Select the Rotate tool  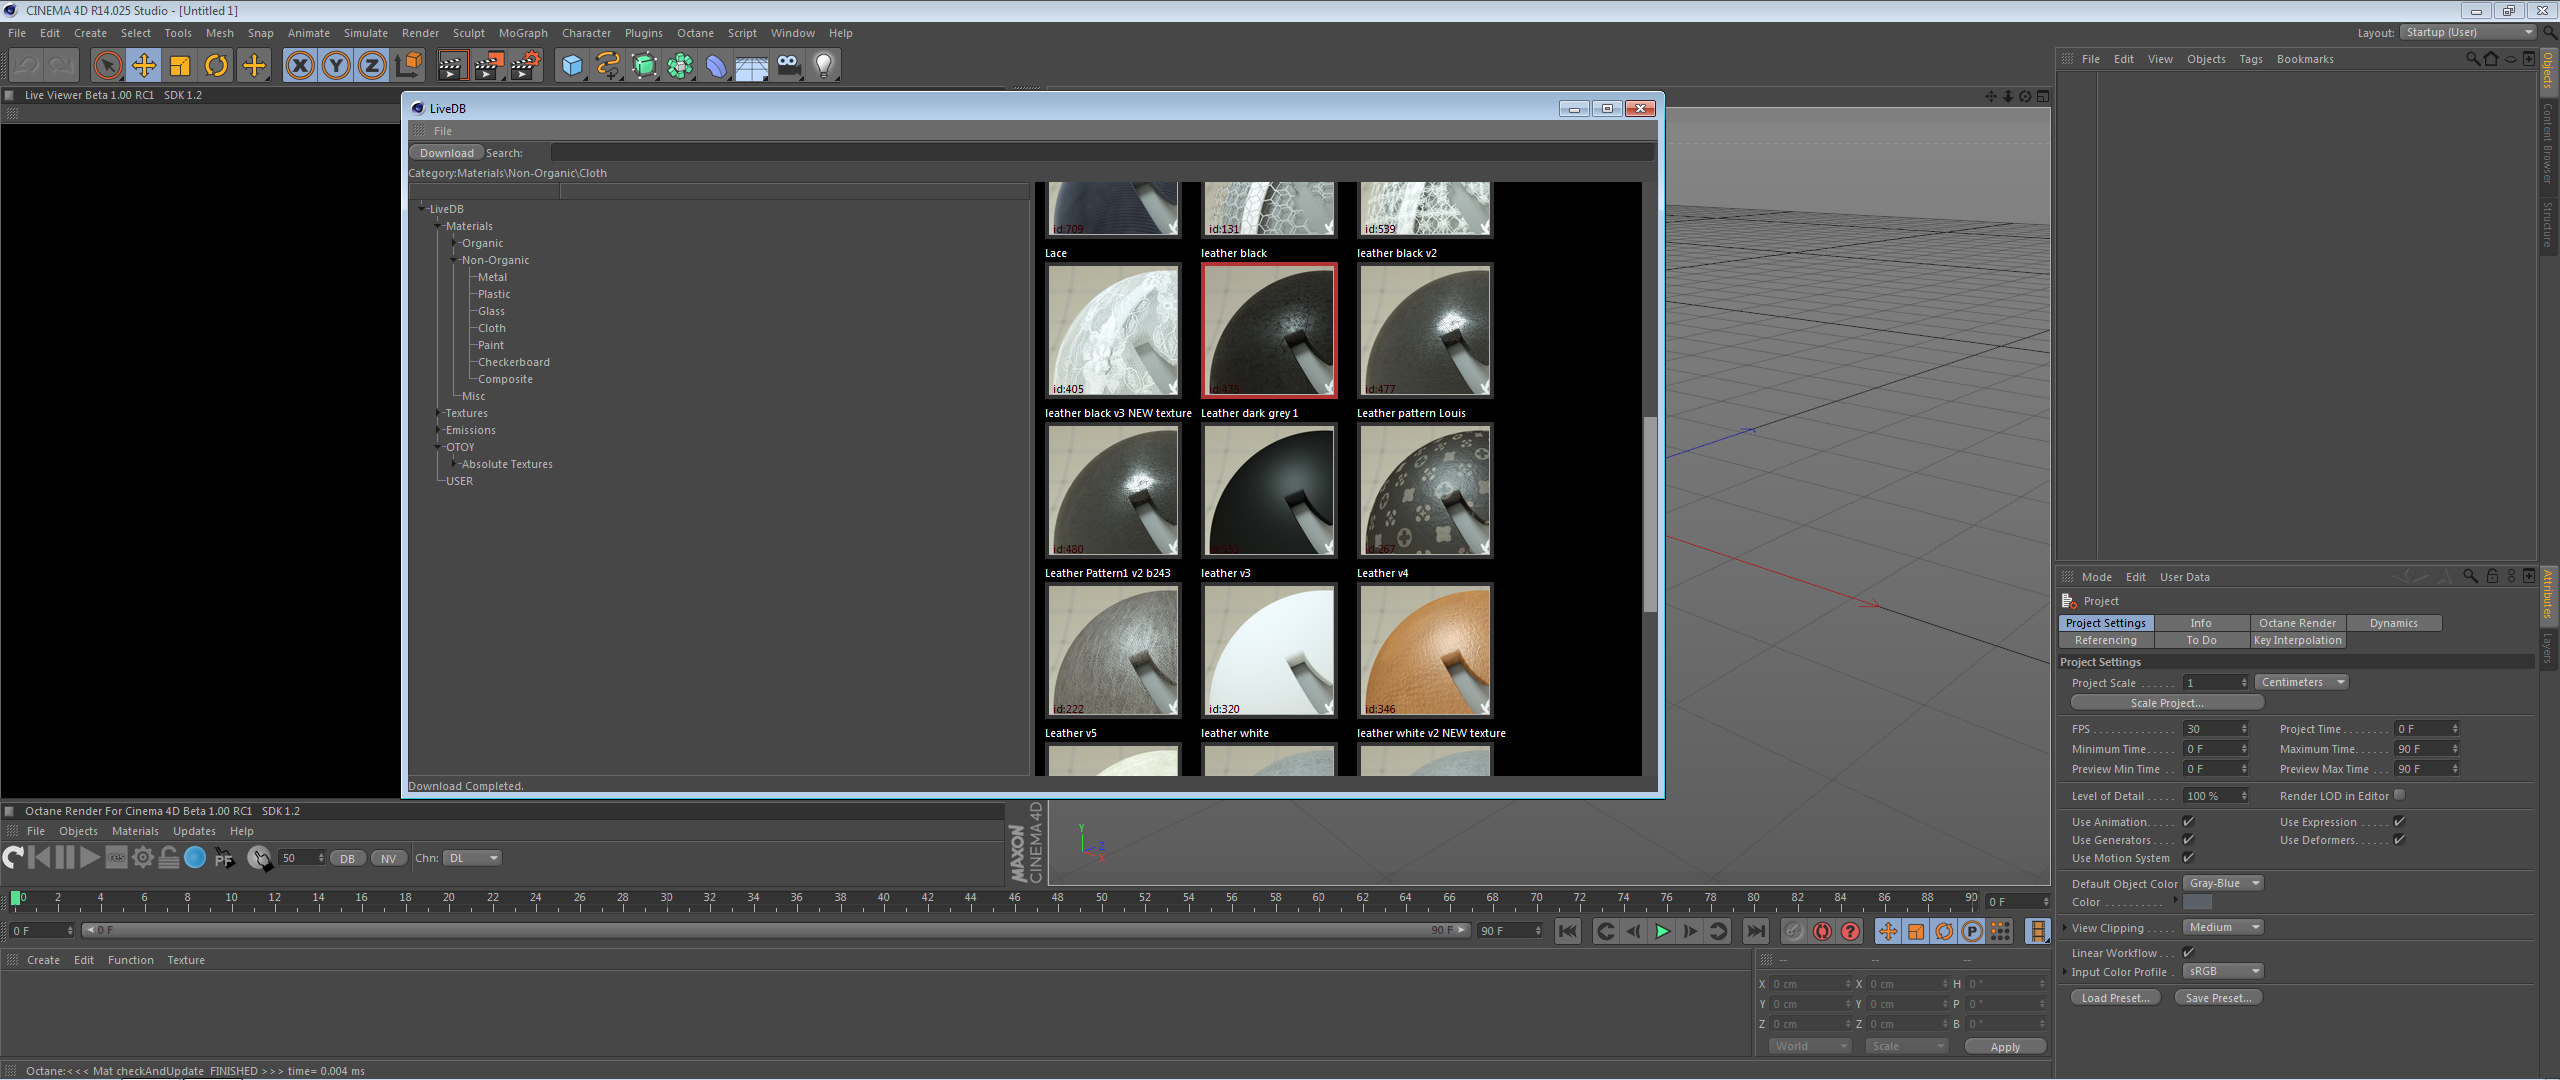pos(216,66)
